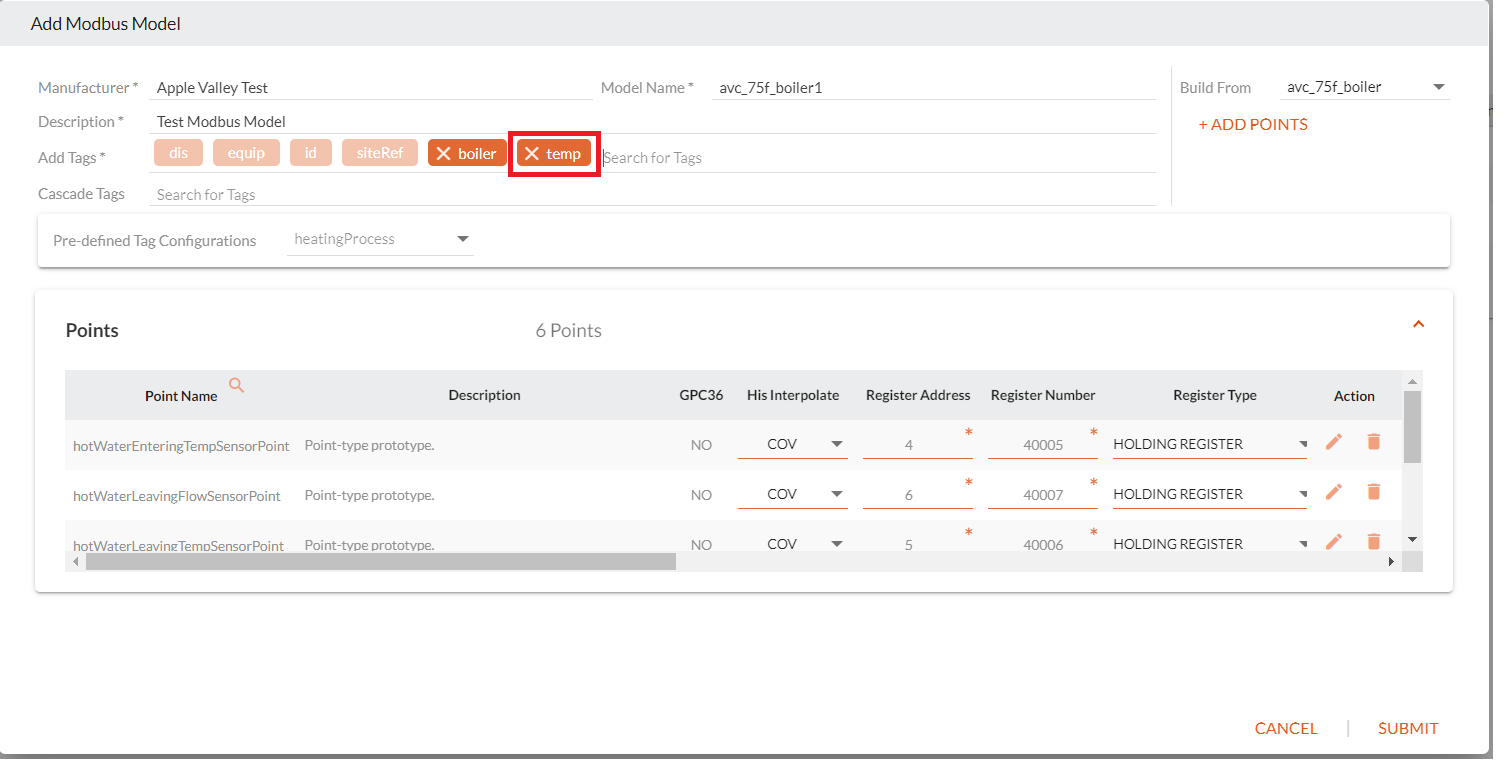Open the Build From dropdown
The height and width of the screenshot is (763, 1503).
(1365, 87)
